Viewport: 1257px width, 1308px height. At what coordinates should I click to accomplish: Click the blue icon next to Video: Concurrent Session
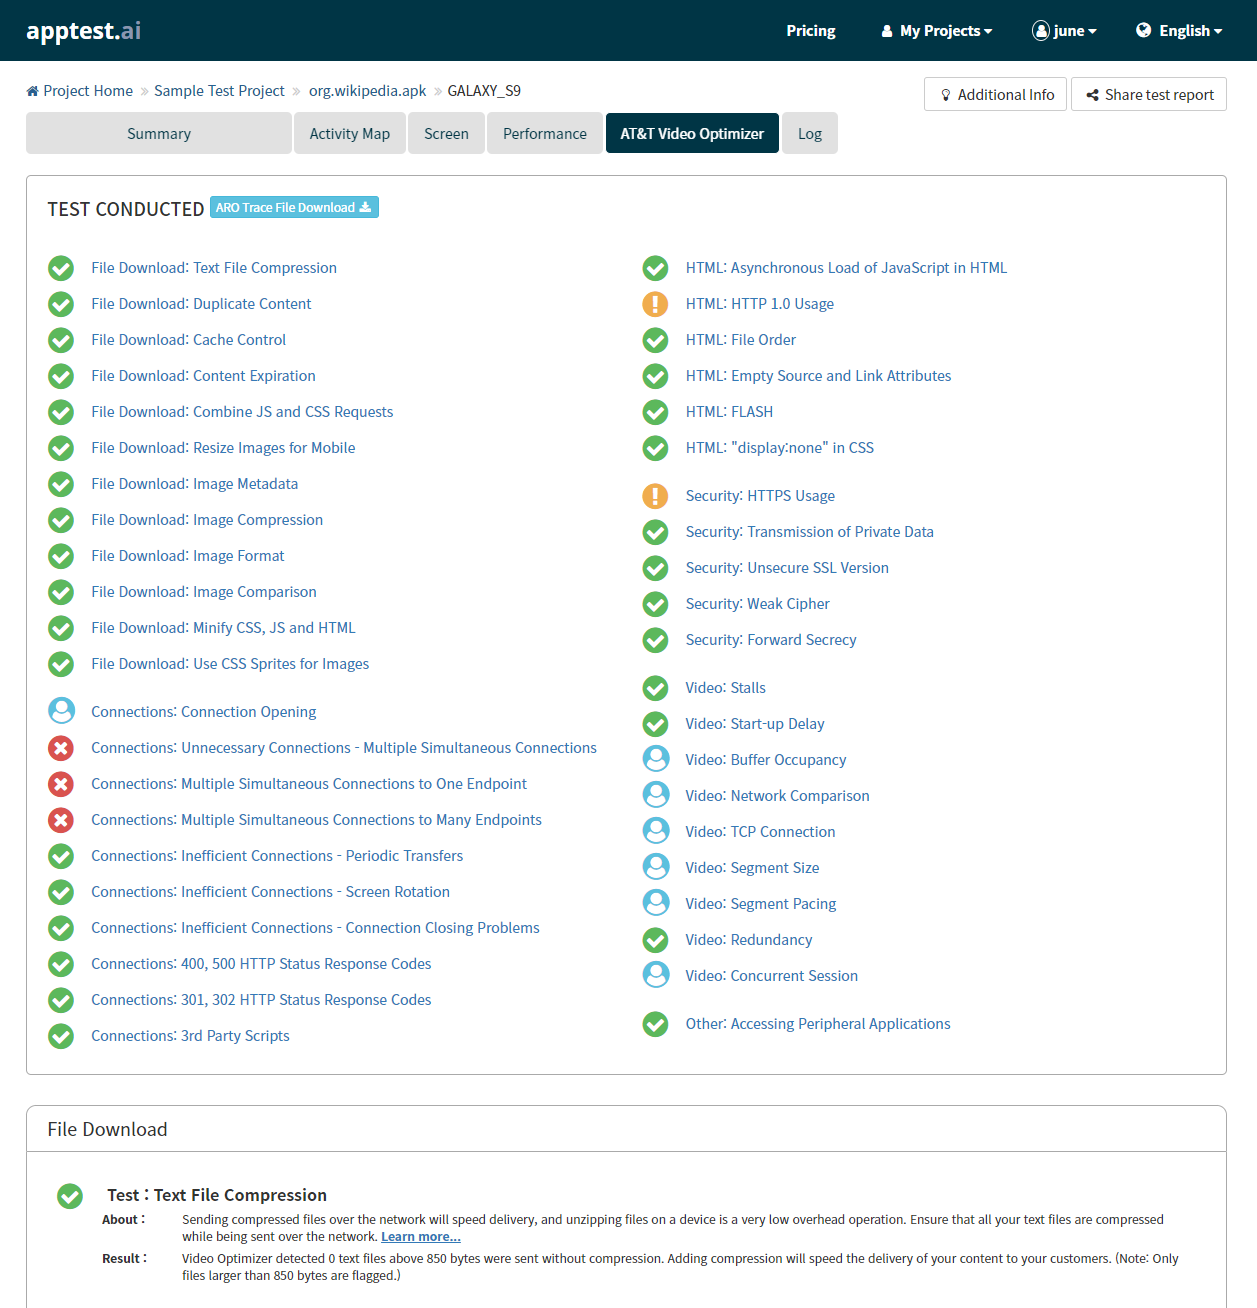(x=656, y=975)
